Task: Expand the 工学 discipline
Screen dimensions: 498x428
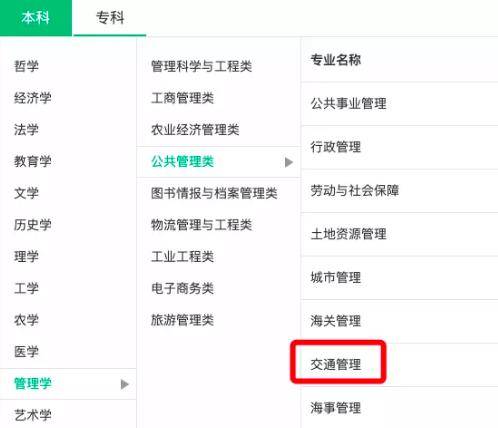Action: pyautogui.click(x=26, y=288)
